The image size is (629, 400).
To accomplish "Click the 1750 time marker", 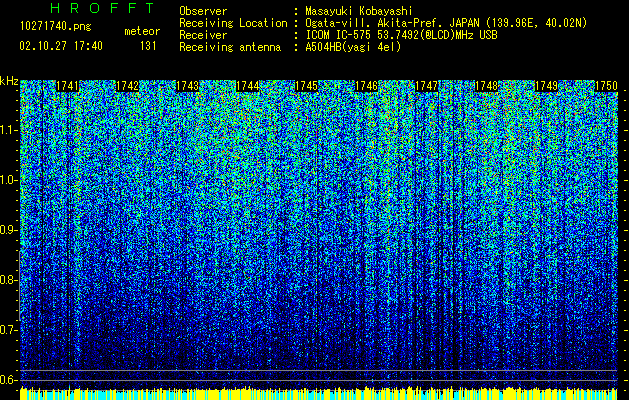I will [x=606, y=86].
